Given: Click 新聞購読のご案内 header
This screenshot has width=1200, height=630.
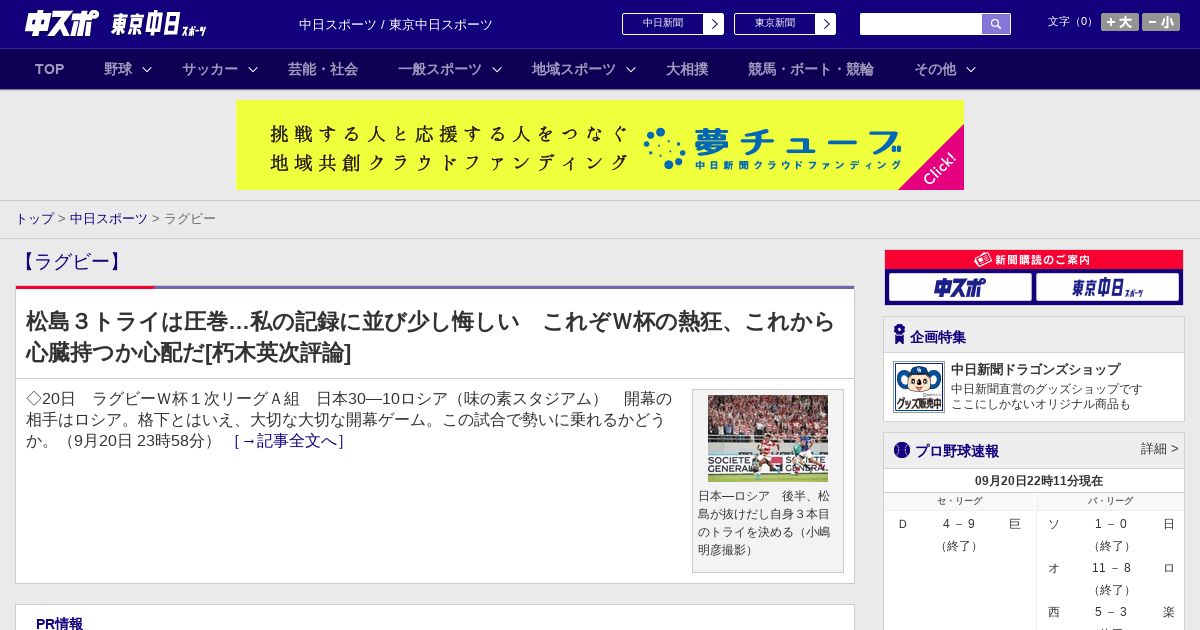Looking at the screenshot, I should click(1034, 260).
